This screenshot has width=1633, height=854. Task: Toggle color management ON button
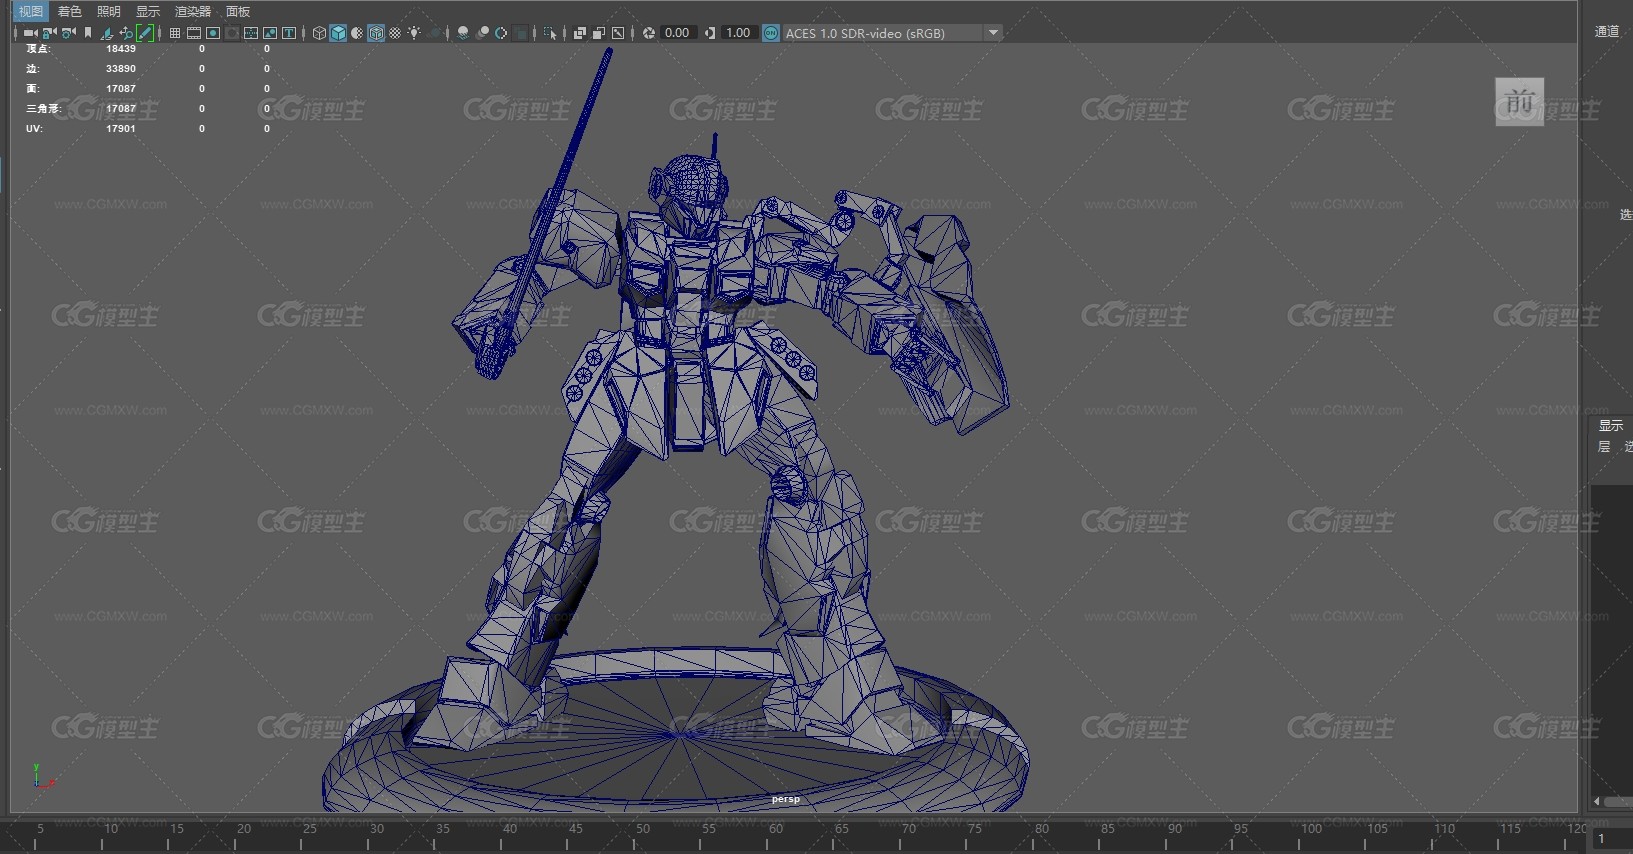(771, 33)
